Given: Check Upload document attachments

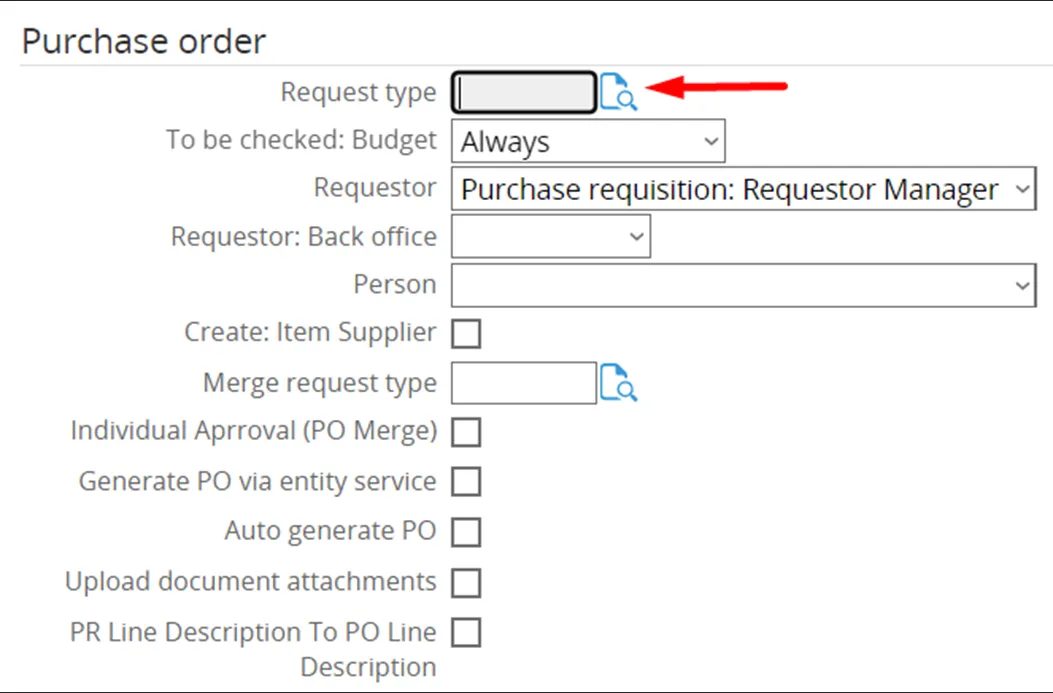Looking at the screenshot, I should click(466, 582).
